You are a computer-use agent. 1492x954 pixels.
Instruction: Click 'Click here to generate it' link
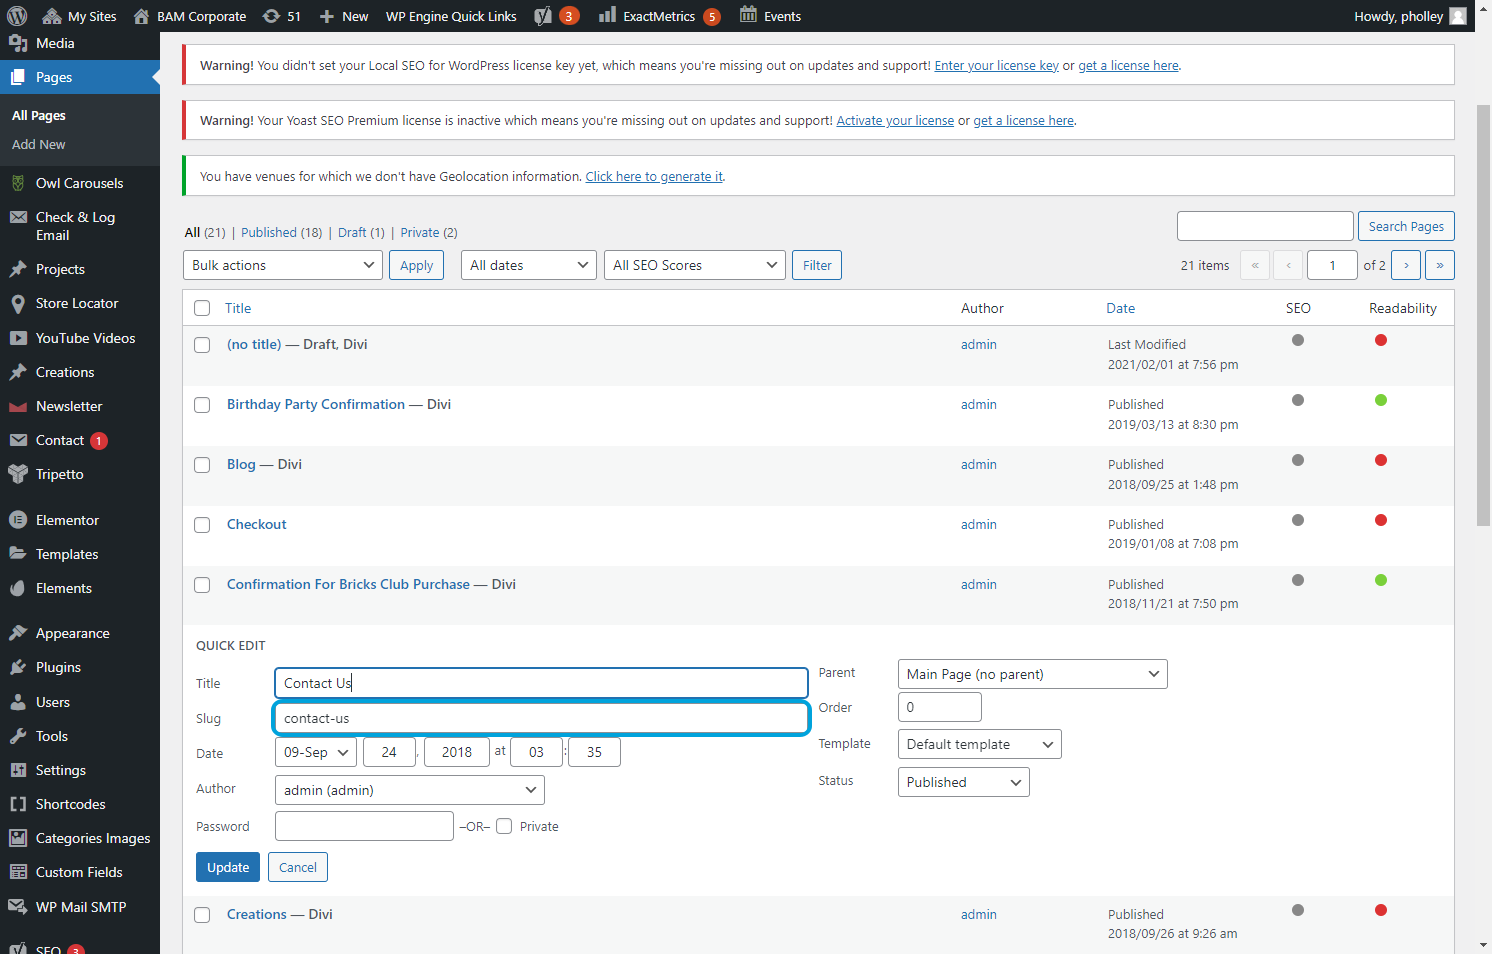[x=654, y=176]
